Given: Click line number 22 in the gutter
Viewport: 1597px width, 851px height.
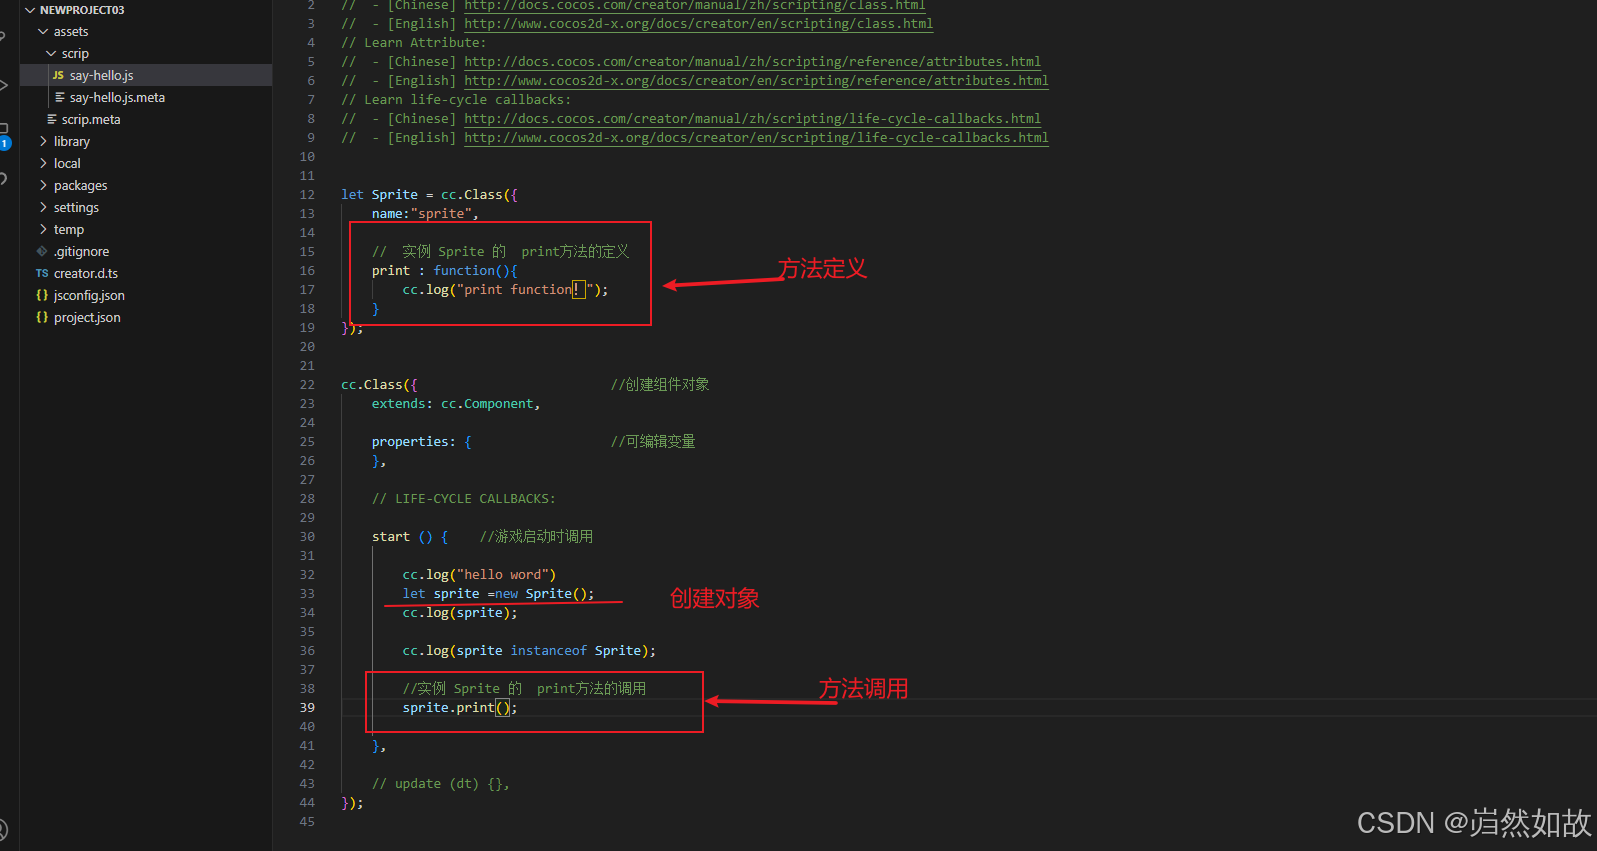Looking at the screenshot, I should (x=307, y=385).
